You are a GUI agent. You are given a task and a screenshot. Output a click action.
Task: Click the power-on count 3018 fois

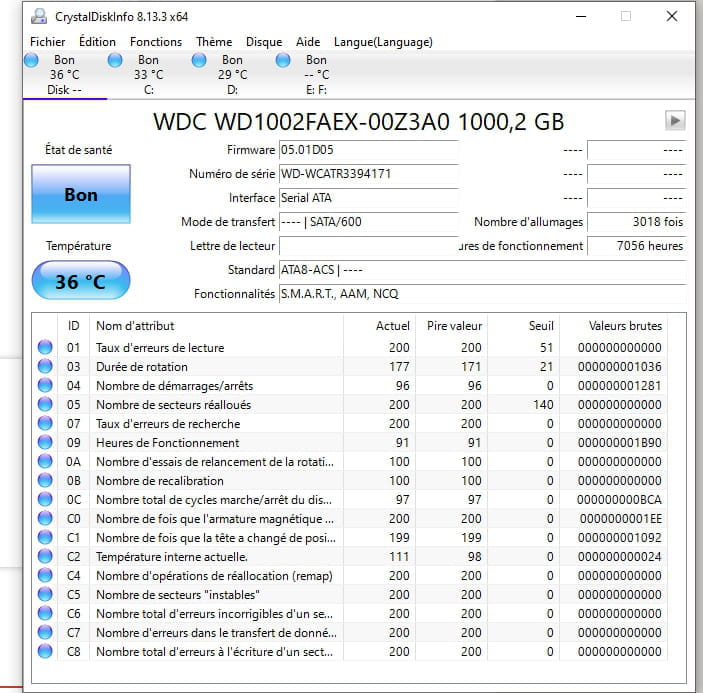[x=637, y=222]
